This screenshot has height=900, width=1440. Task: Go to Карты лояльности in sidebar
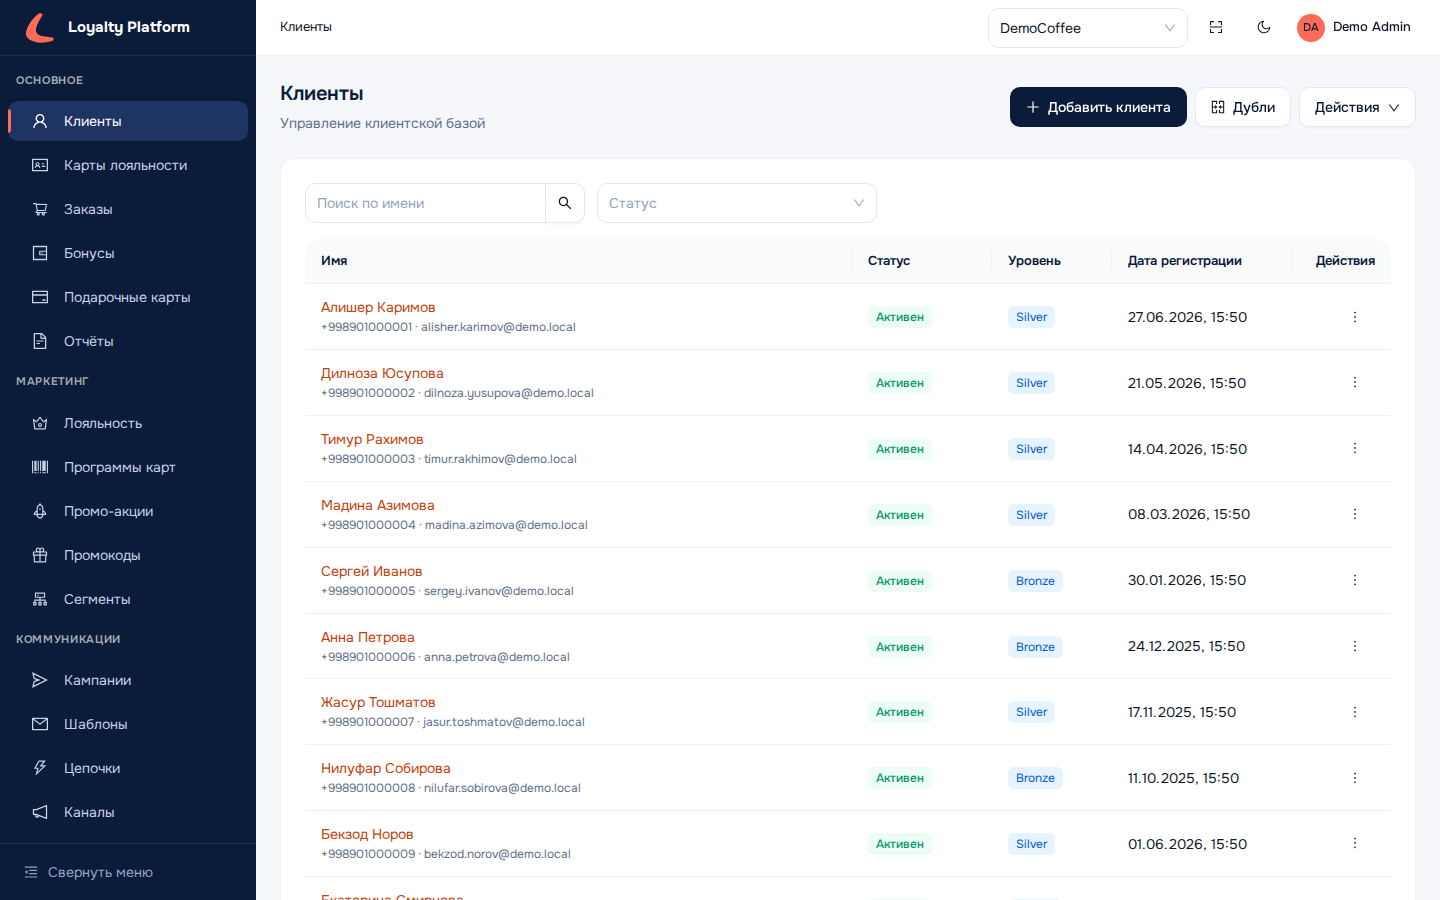(x=128, y=165)
